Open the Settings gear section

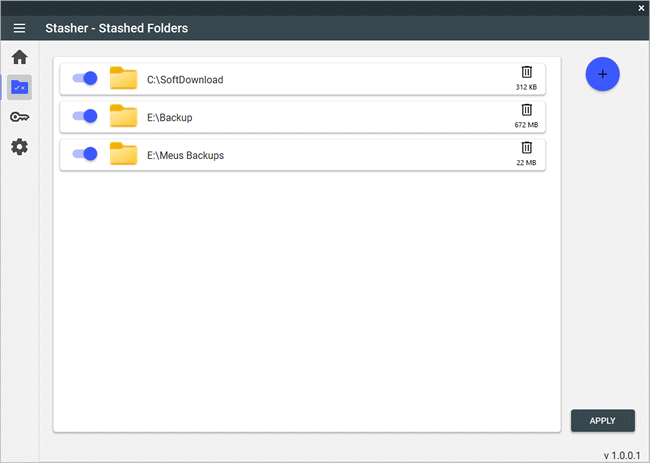point(19,147)
